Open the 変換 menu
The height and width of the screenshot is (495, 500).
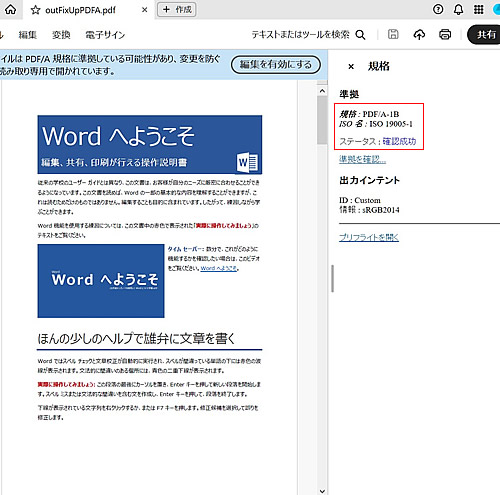pos(61,35)
